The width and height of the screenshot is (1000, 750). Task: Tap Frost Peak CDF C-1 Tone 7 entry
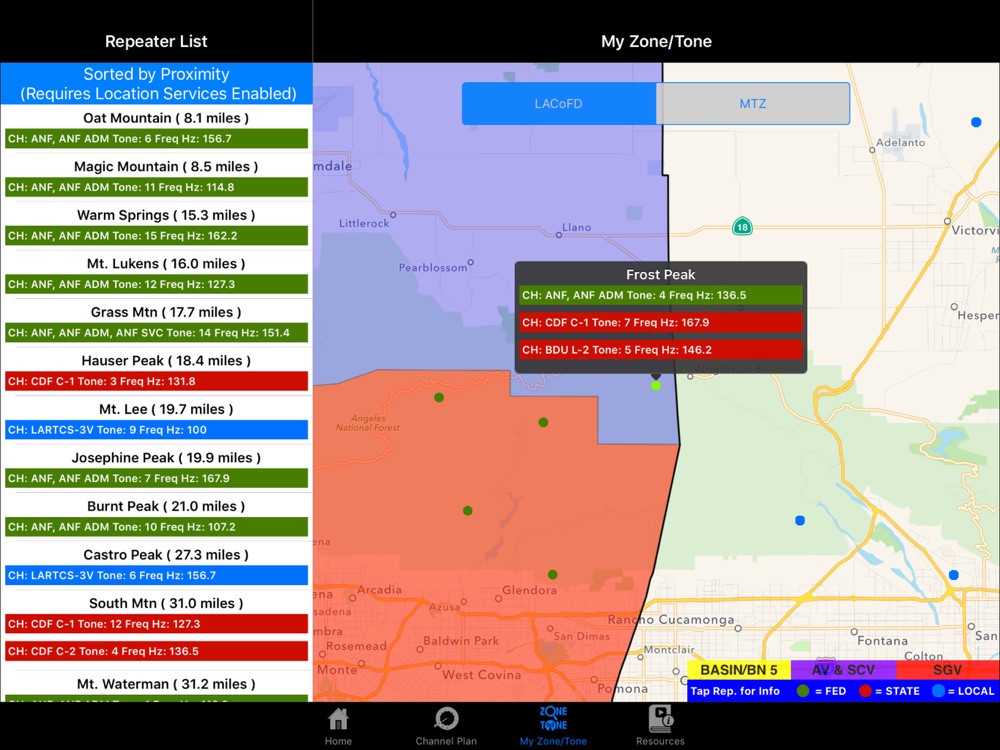point(661,323)
